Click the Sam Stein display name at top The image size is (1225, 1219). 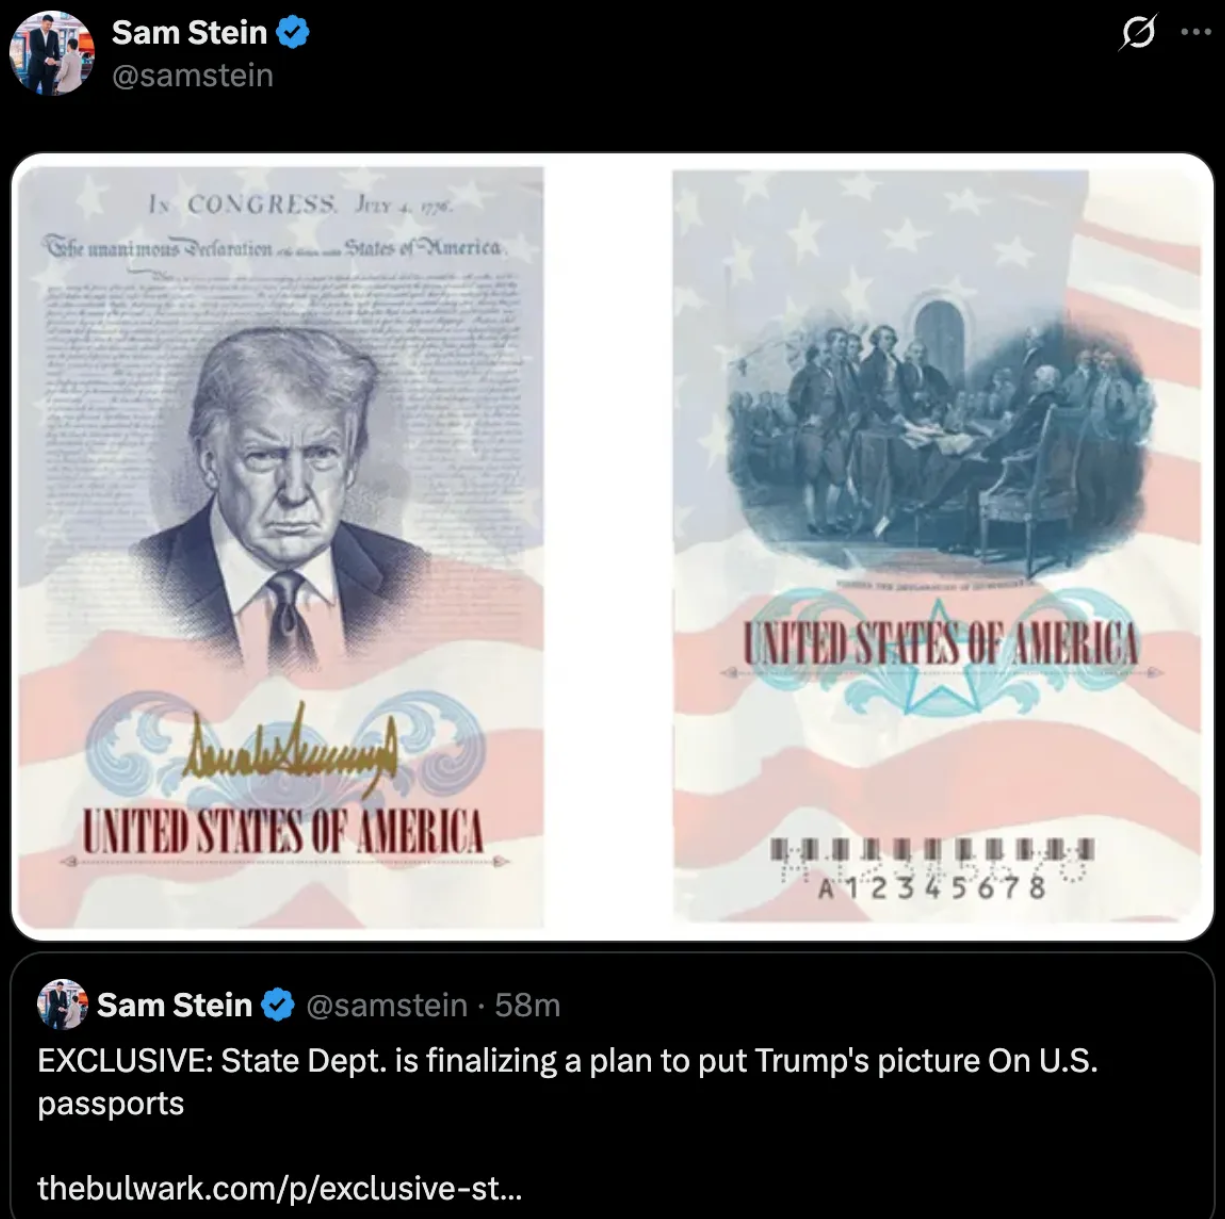(x=189, y=33)
